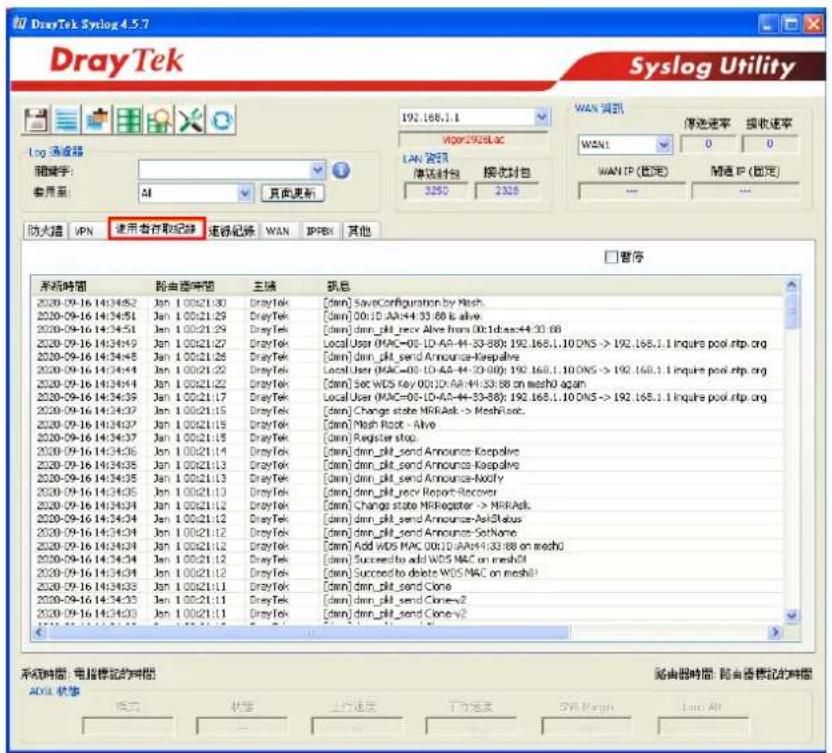832x753 pixels.
Task: Click the blue circular refresh icon
Action: tap(222, 119)
